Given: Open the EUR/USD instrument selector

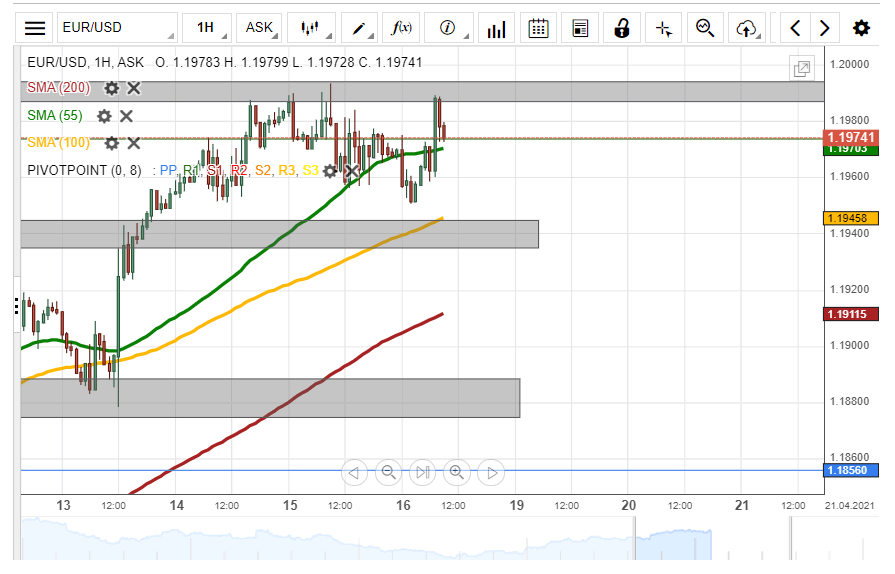Looking at the screenshot, I should (x=116, y=28).
